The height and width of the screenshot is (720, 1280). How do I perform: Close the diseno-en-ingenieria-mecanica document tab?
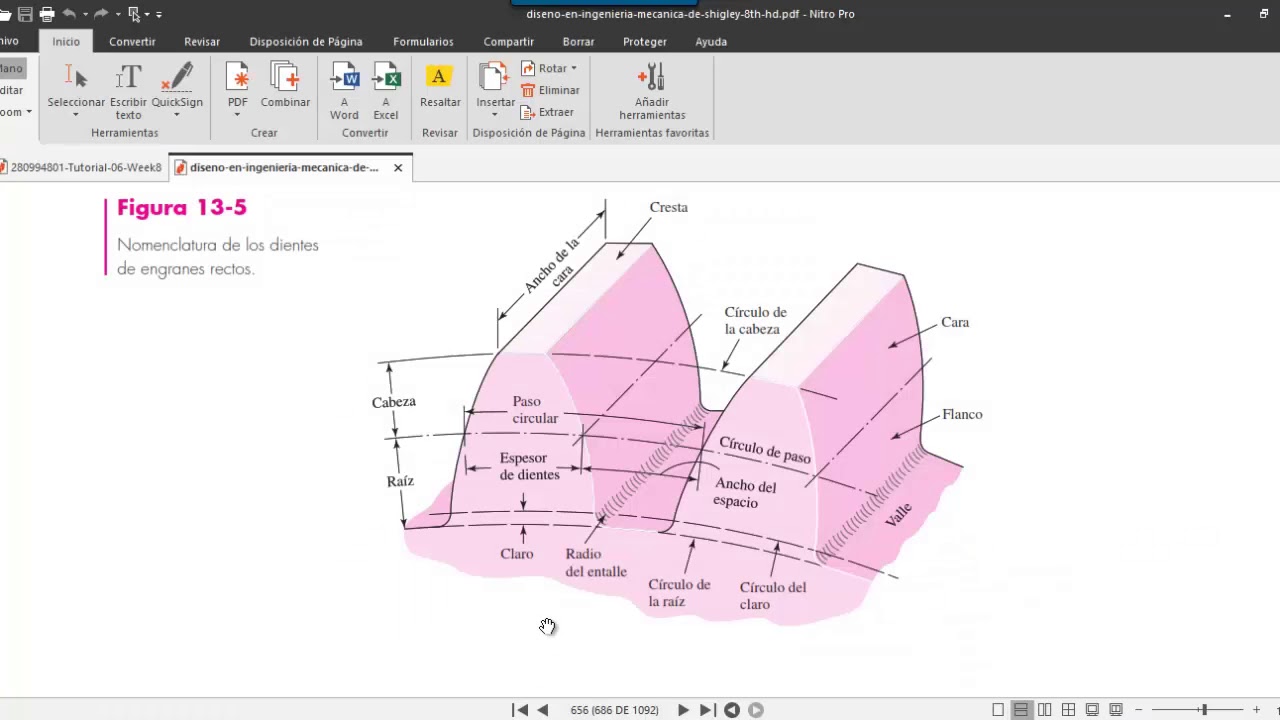[398, 167]
